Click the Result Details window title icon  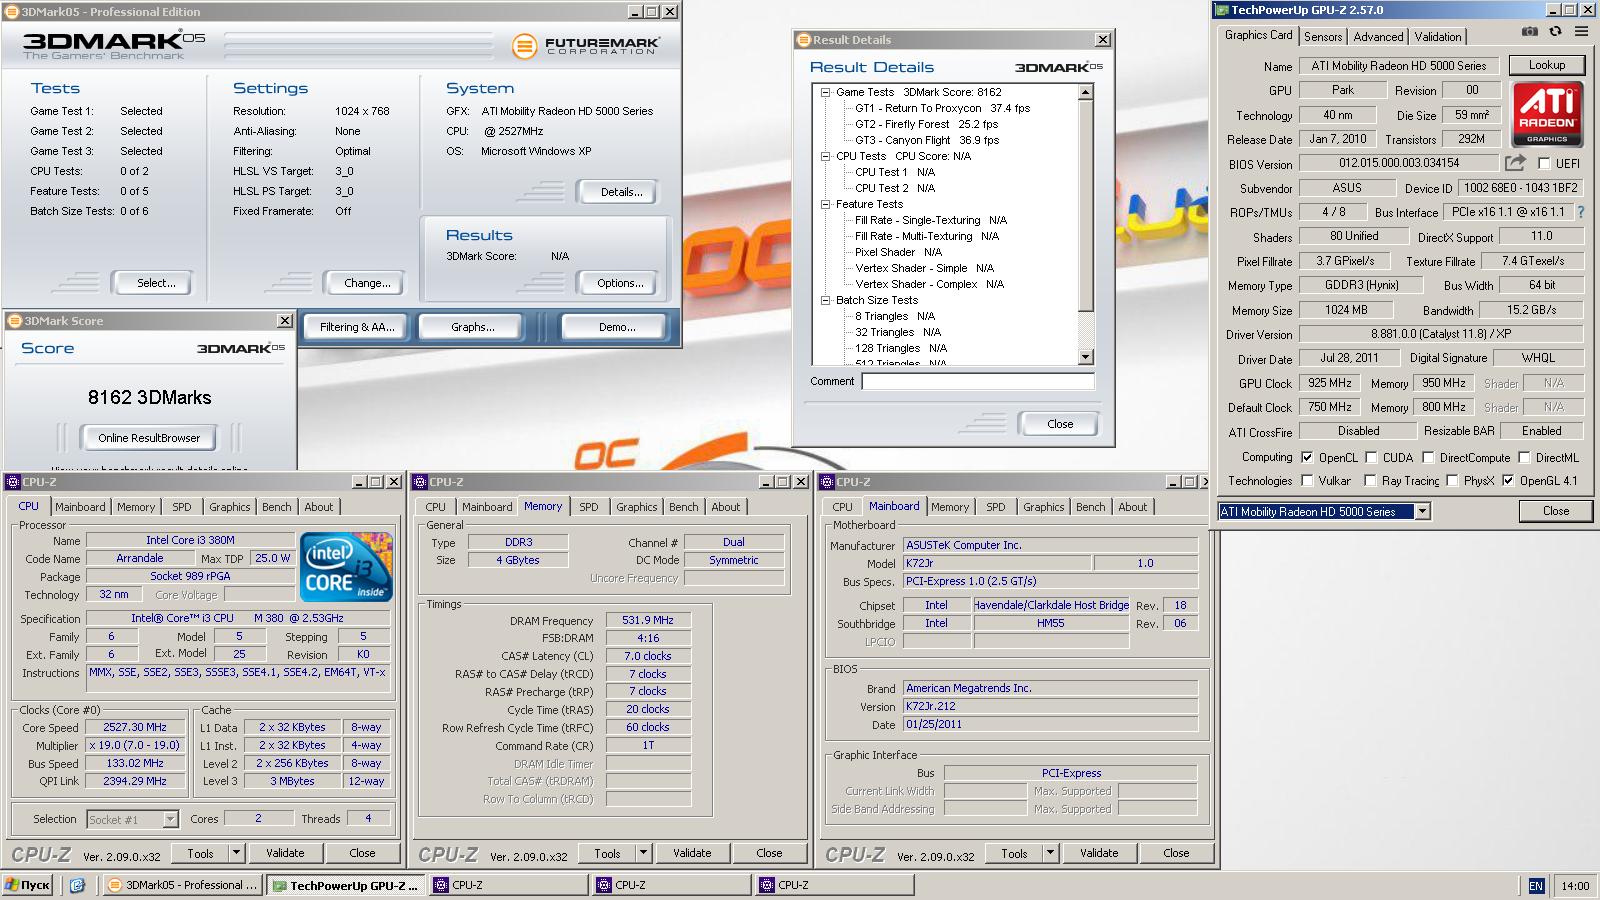803,40
